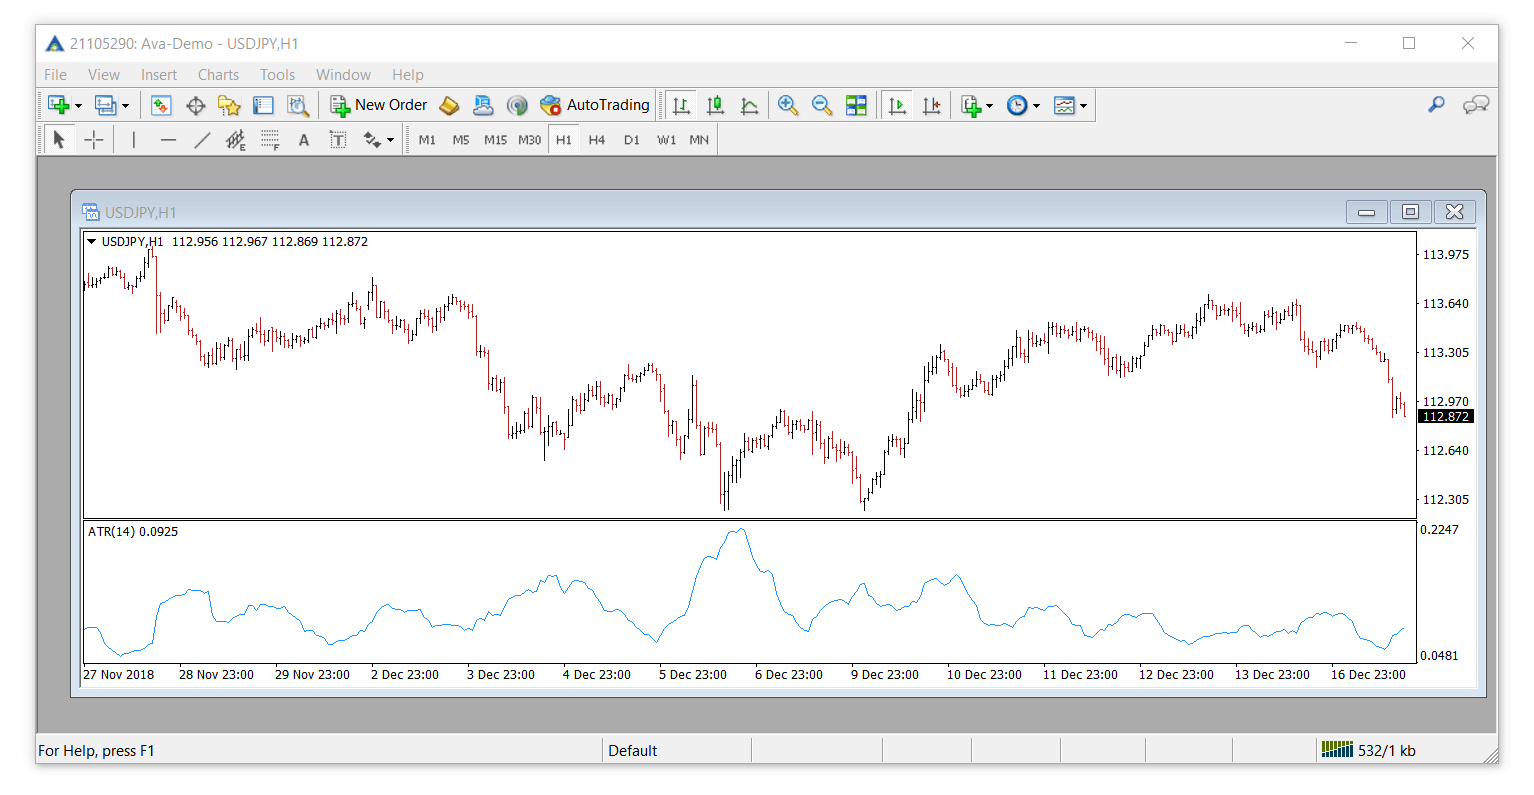Select the Text tool labeled A

[x=304, y=140]
